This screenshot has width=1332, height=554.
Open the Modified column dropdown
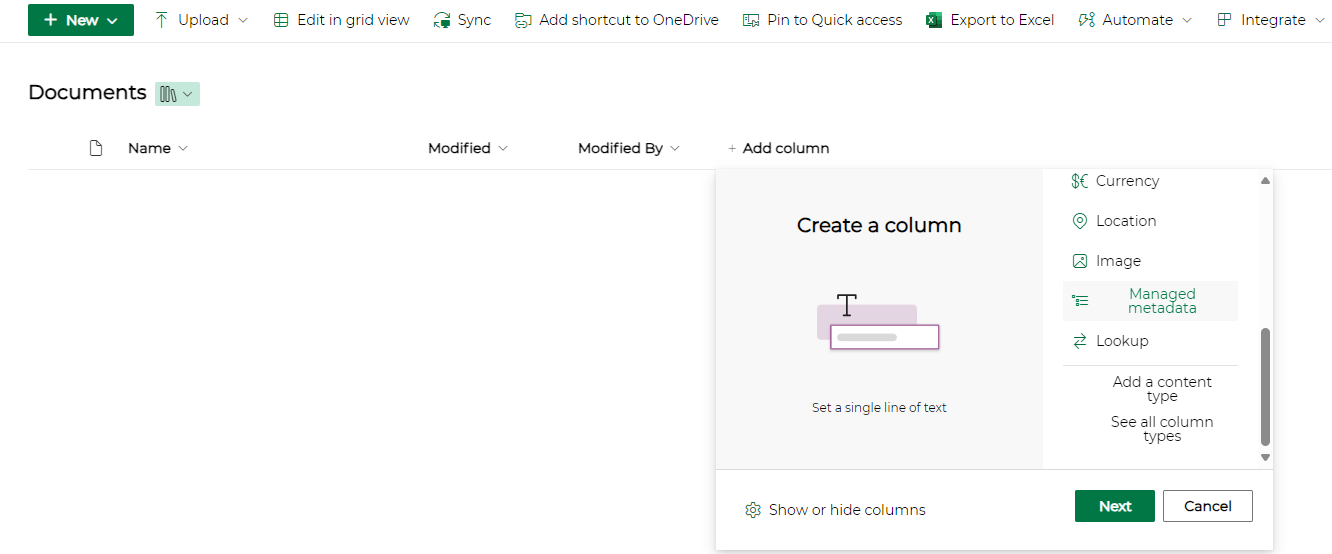coord(467,148)
